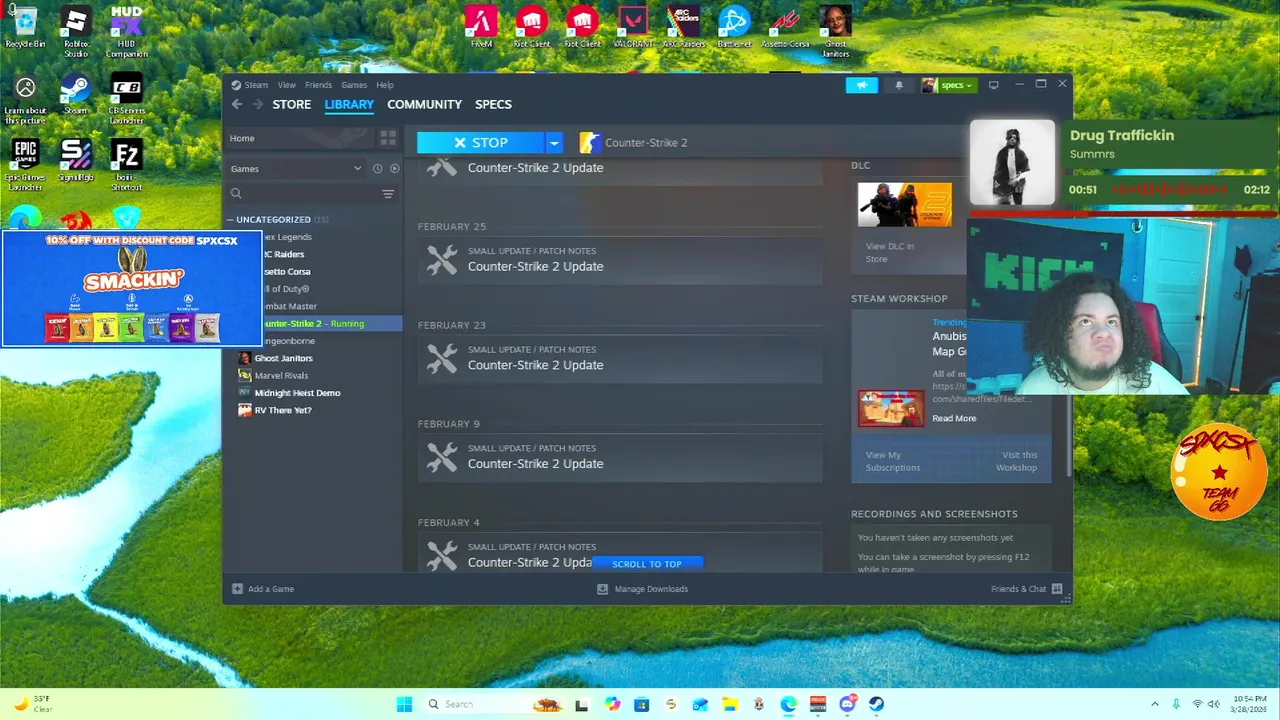
Task: Open the Games category dropdown
Action: pos(296,168)
